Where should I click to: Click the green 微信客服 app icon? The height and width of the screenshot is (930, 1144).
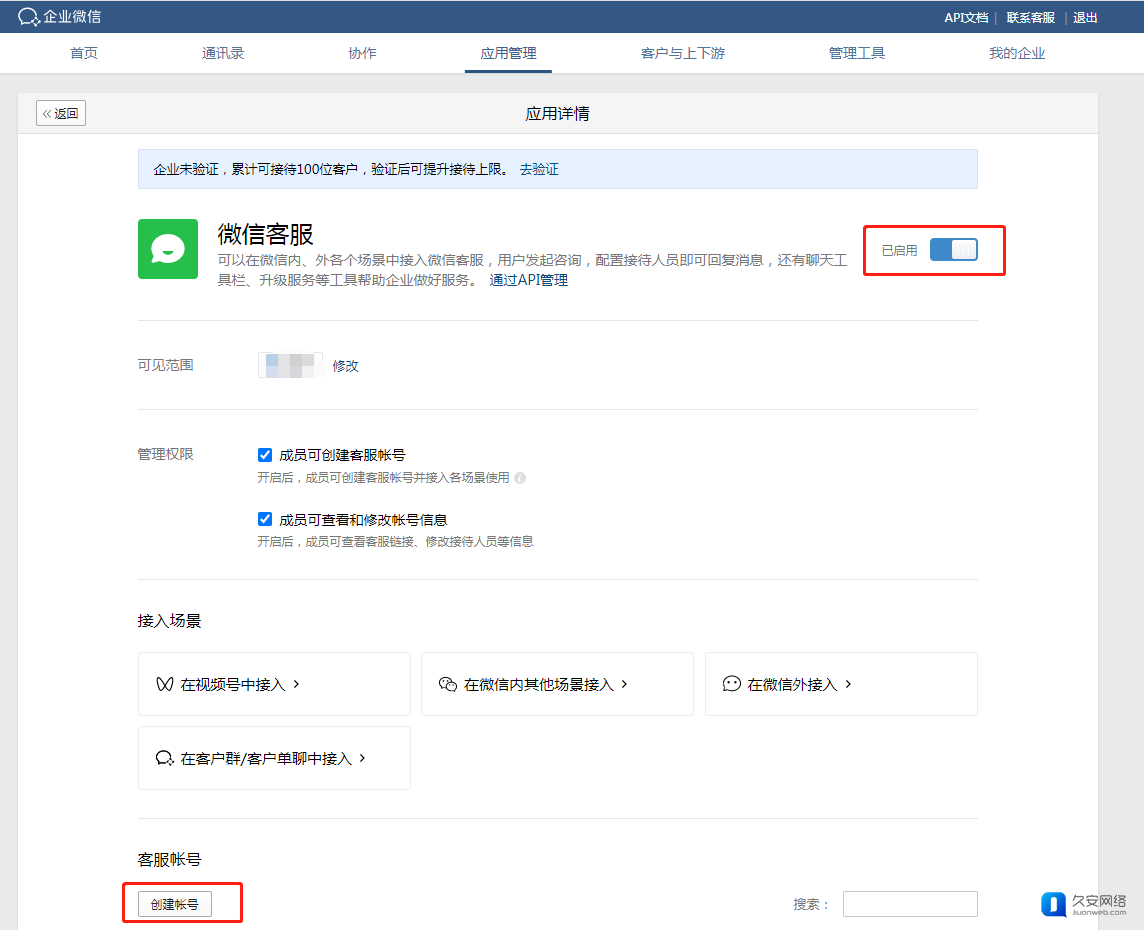[167, 249]
